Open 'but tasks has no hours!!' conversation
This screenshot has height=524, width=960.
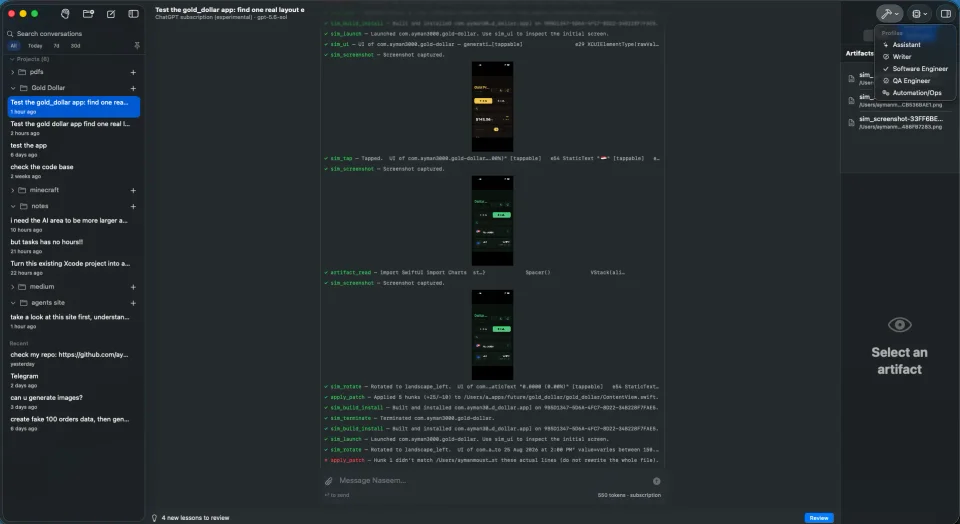(x=73, y=246)
